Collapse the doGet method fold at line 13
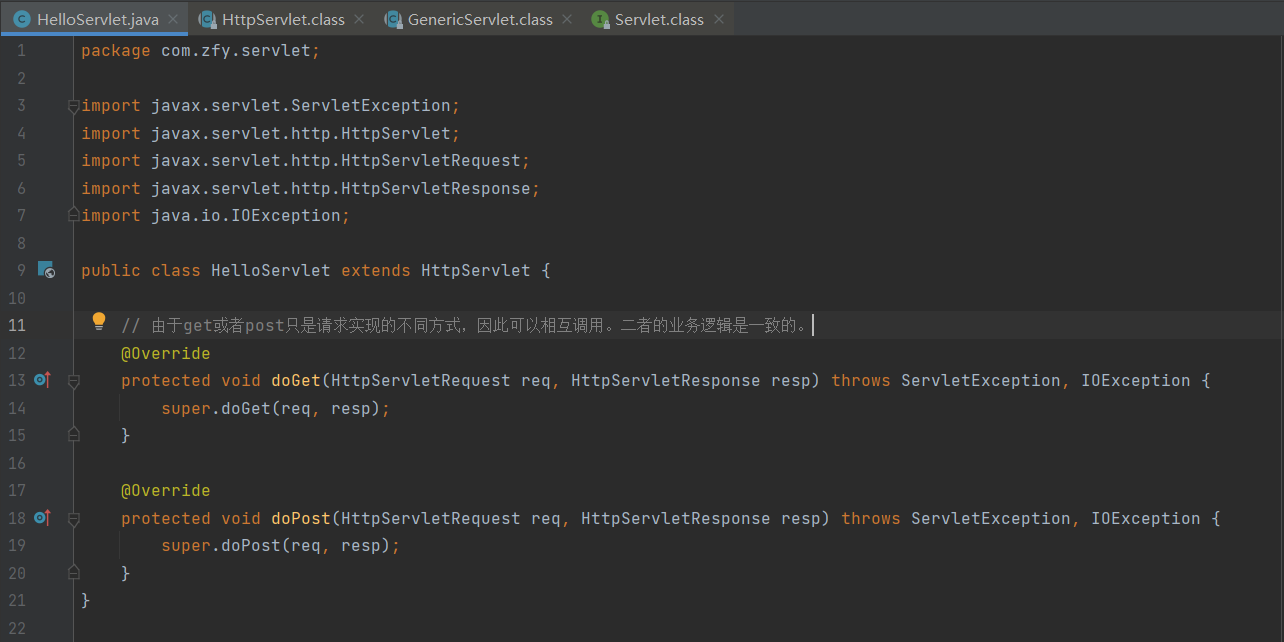Viewport: 1284px width, 642px height. 73,381
